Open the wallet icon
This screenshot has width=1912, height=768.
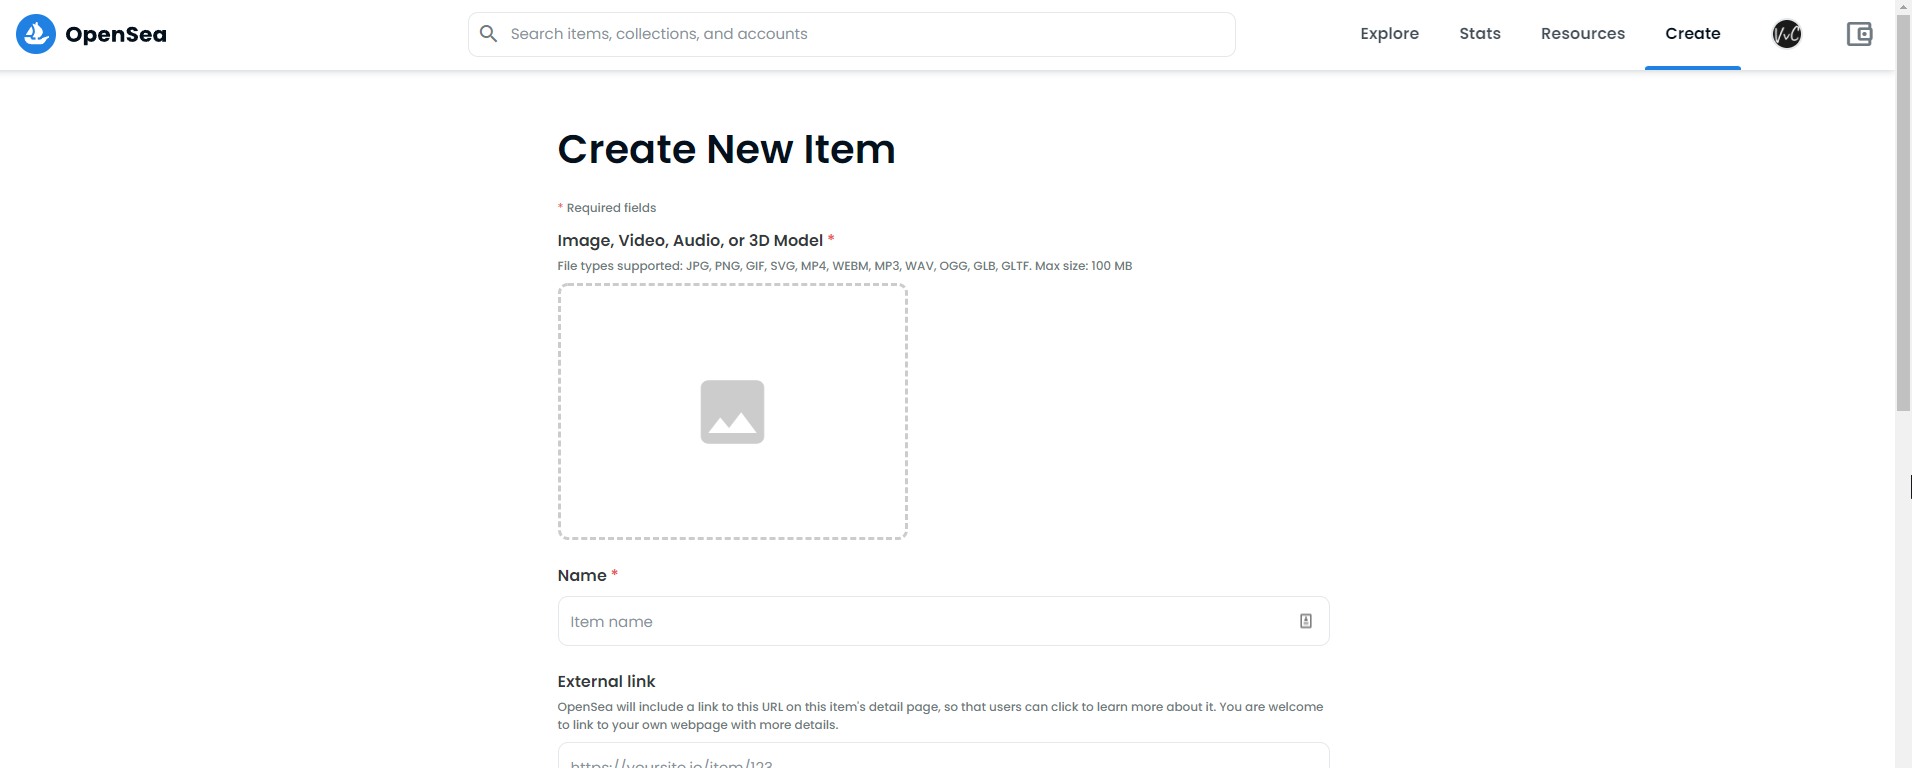(1859, 34)
